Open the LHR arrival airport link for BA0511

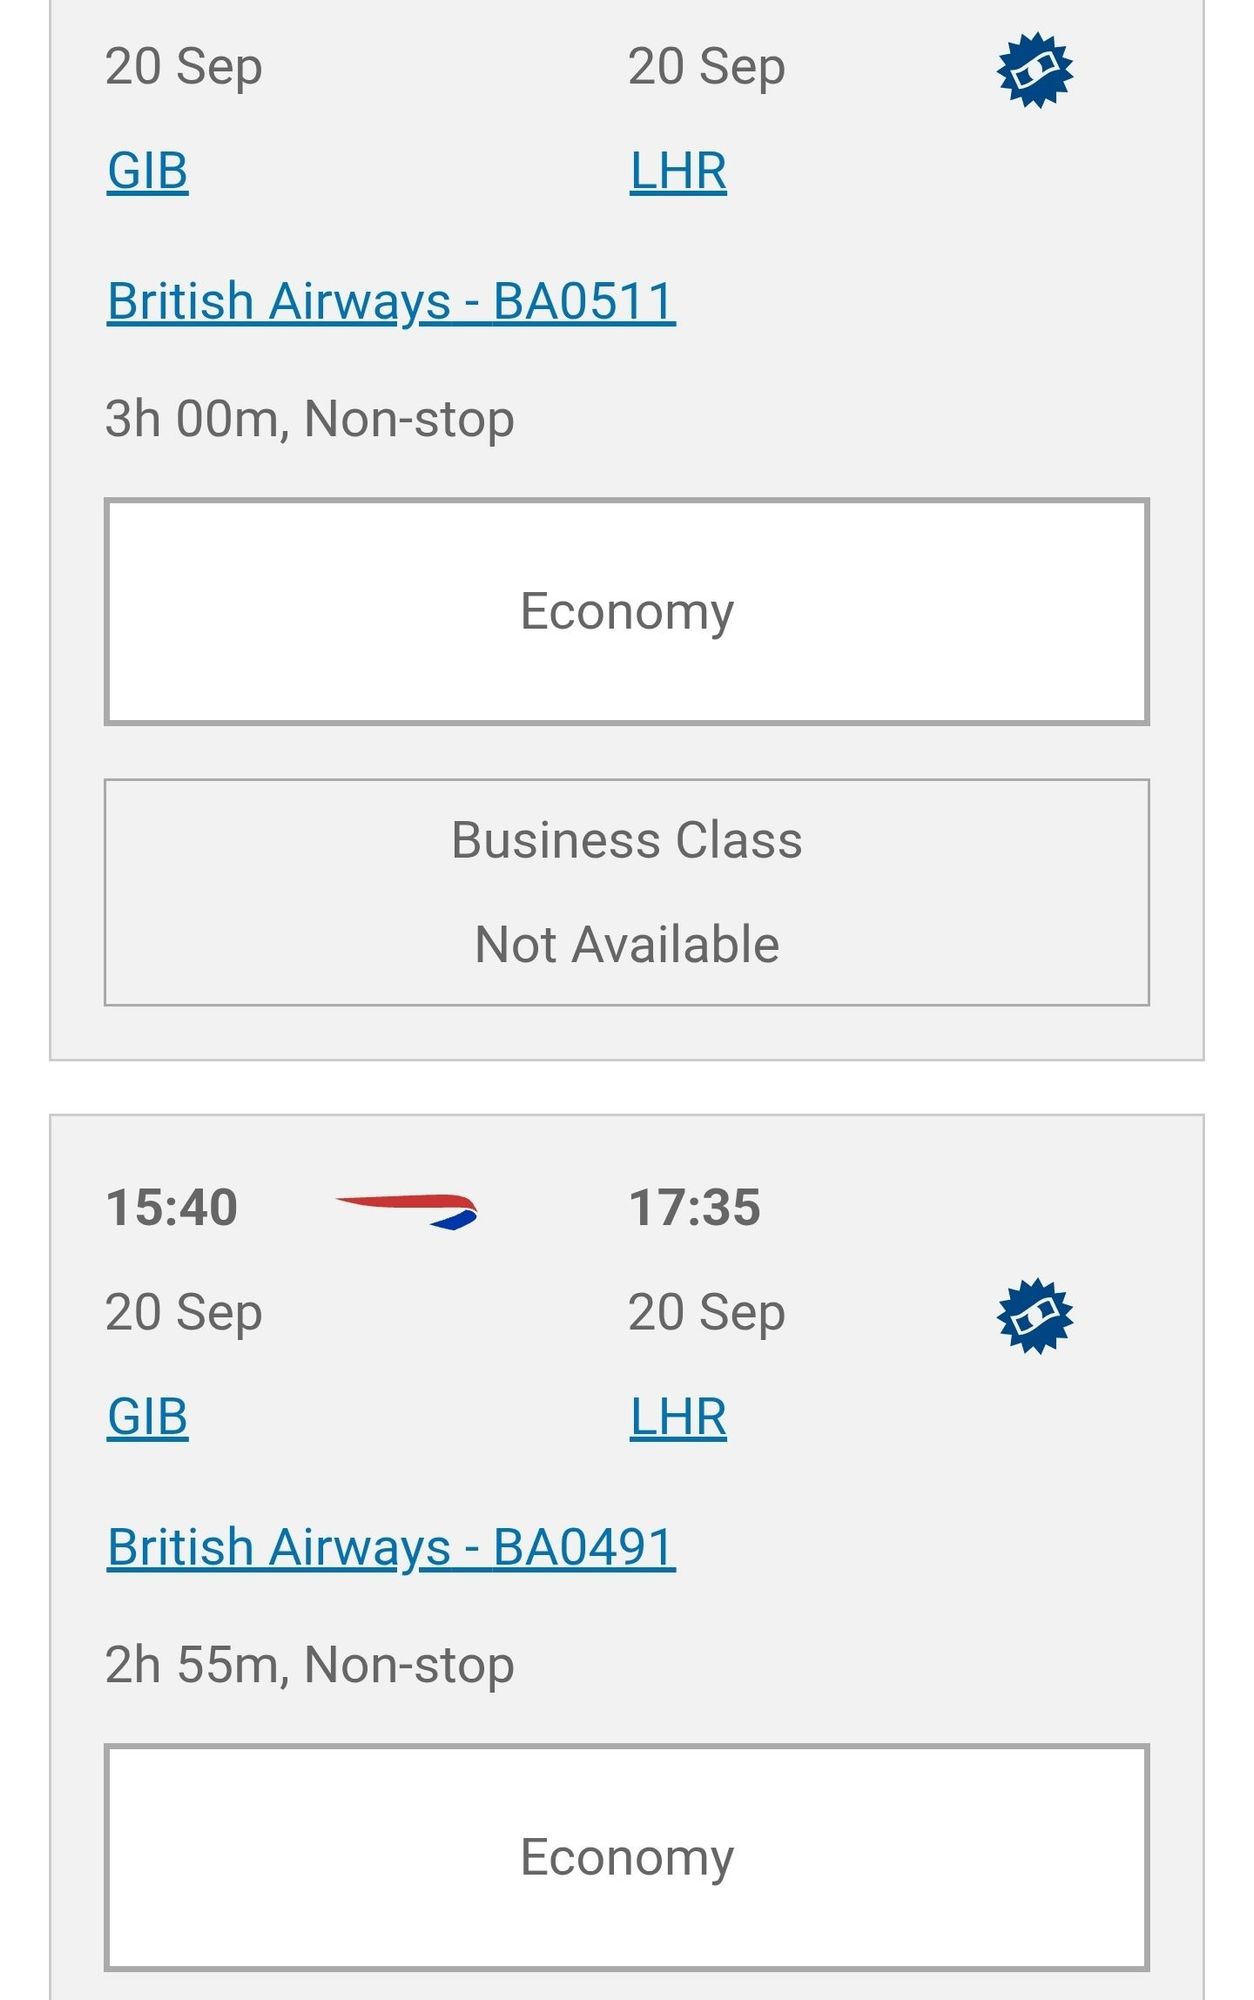(x=678, y=171)
